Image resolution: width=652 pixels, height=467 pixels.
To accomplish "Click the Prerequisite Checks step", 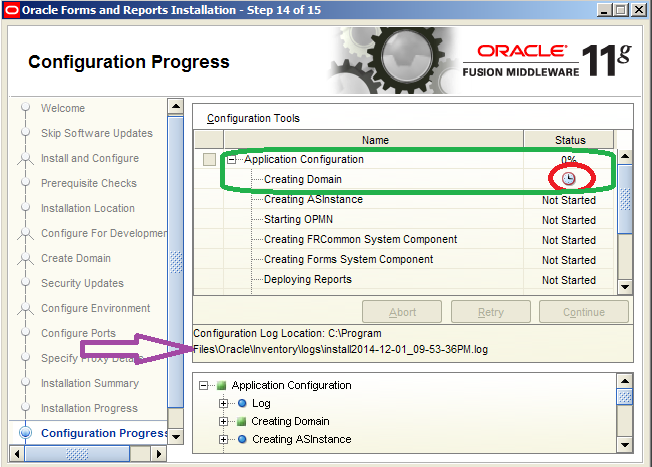I will [x=89, y=183].
